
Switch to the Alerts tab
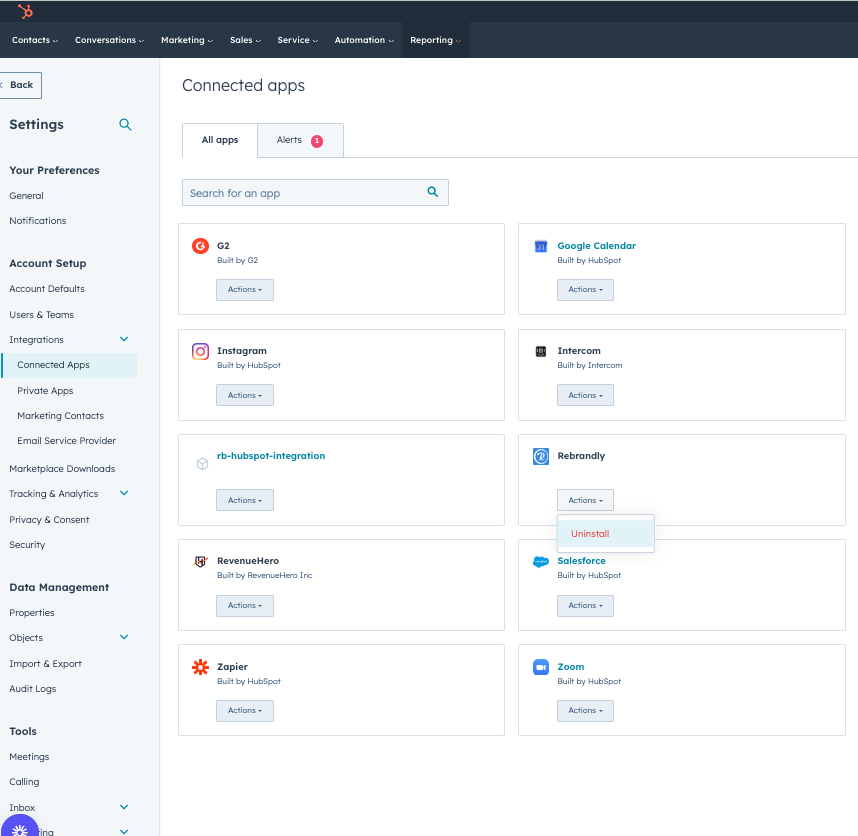[300, 140]
